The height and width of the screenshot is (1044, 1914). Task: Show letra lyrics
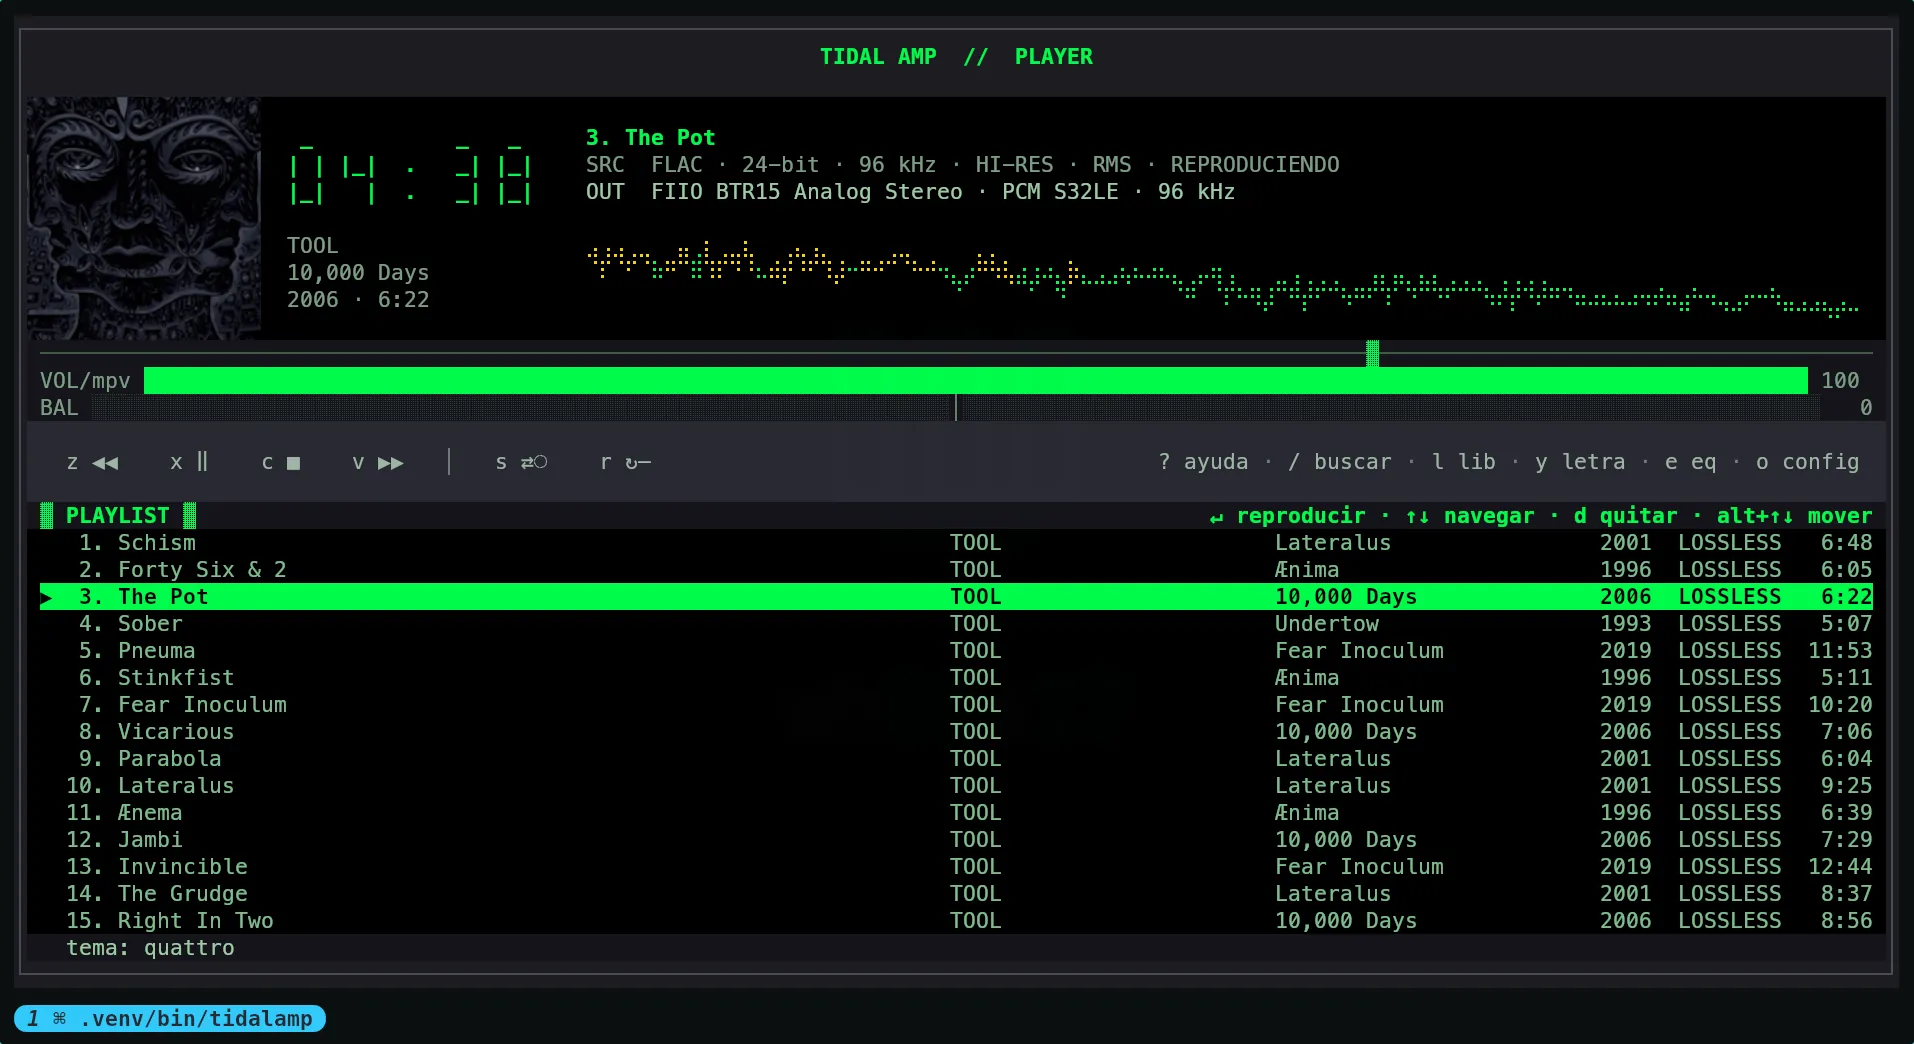1580,462
